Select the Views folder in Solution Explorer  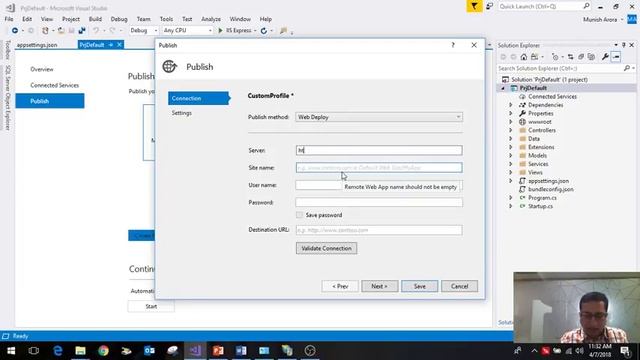coord(535,172)
